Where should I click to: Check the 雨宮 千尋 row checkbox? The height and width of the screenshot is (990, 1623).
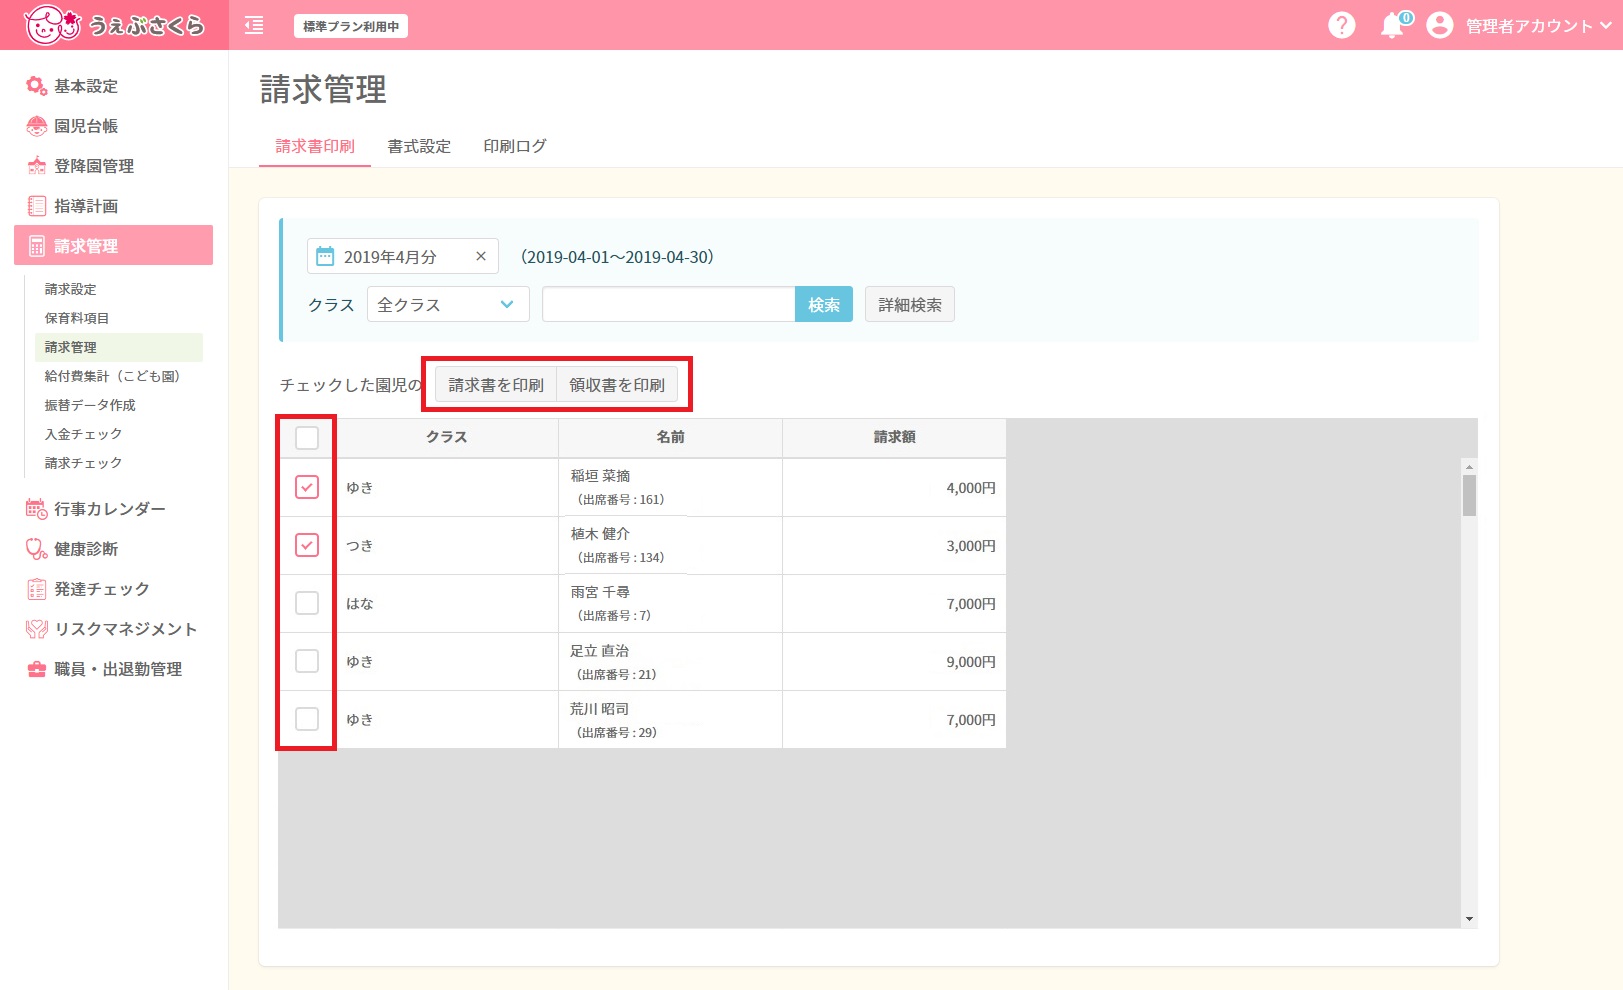307,603
